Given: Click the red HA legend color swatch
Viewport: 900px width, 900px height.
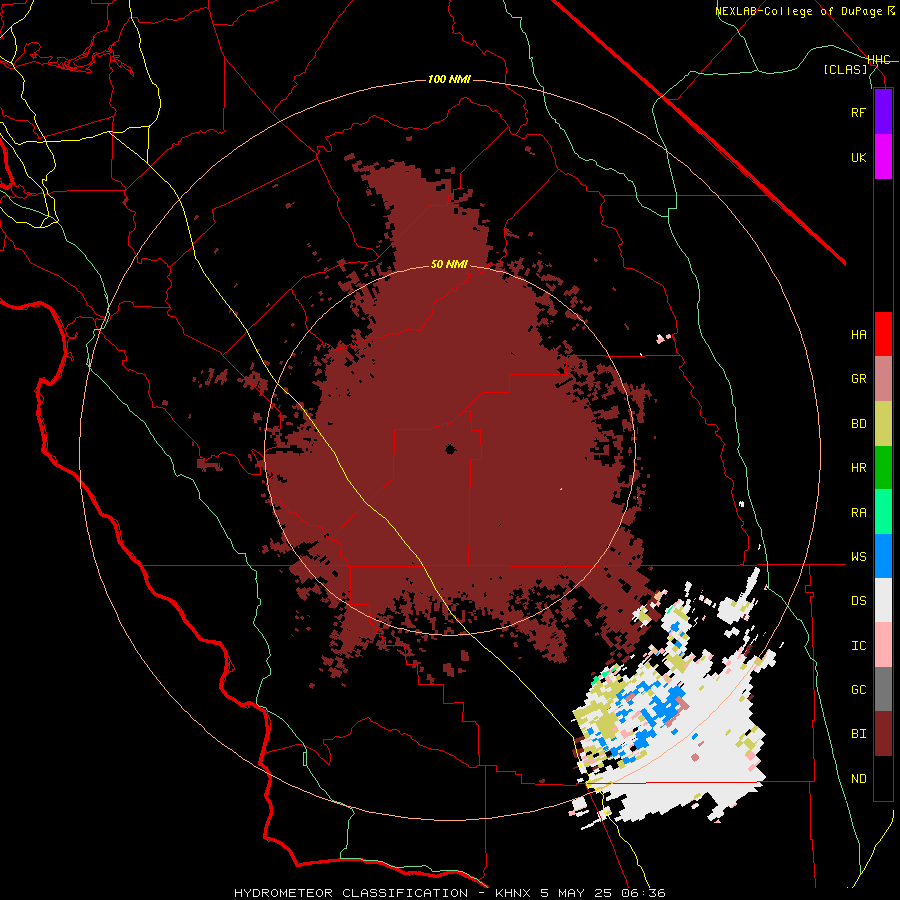Looking at the screenshot, I should click(x=883, y=334).
